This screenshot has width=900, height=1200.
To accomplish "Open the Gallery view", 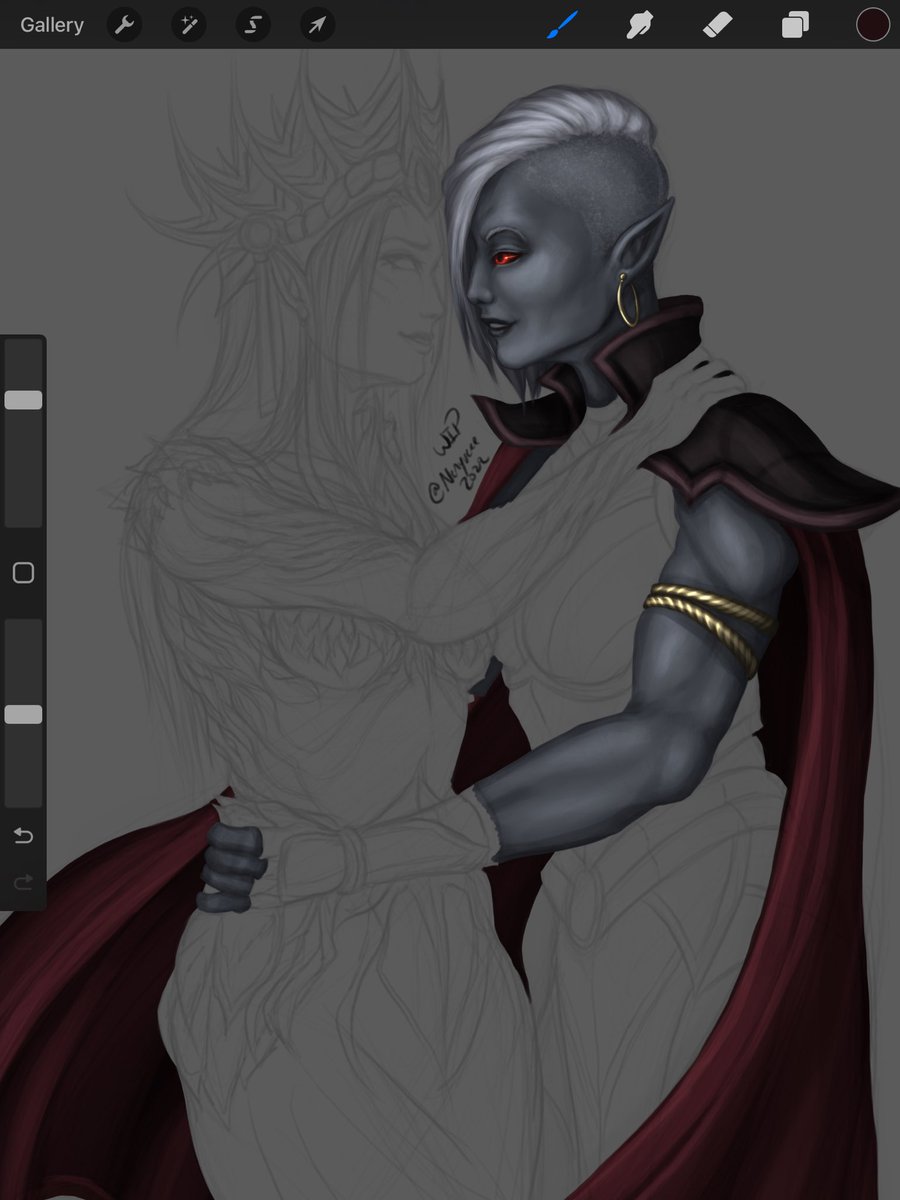I will click(52, 25).
